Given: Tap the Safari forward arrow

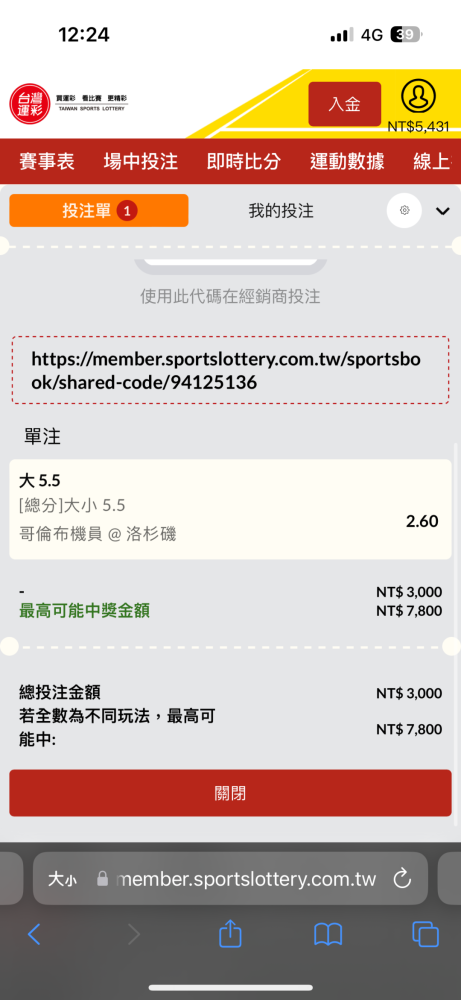Looking at the screenshot, I should tap(133, 934).
